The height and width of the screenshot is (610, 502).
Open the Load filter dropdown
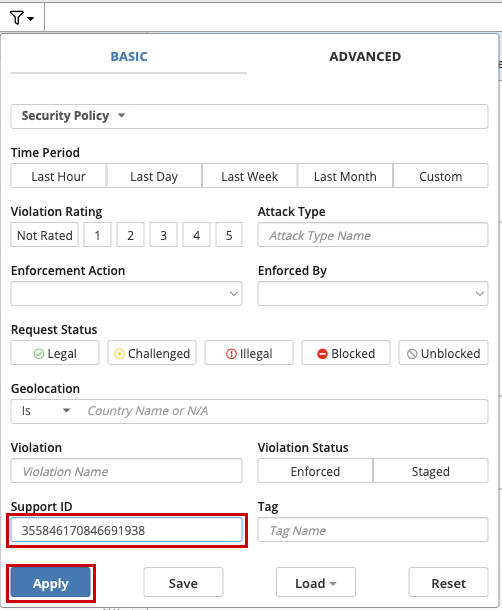[x=316, y=583]
